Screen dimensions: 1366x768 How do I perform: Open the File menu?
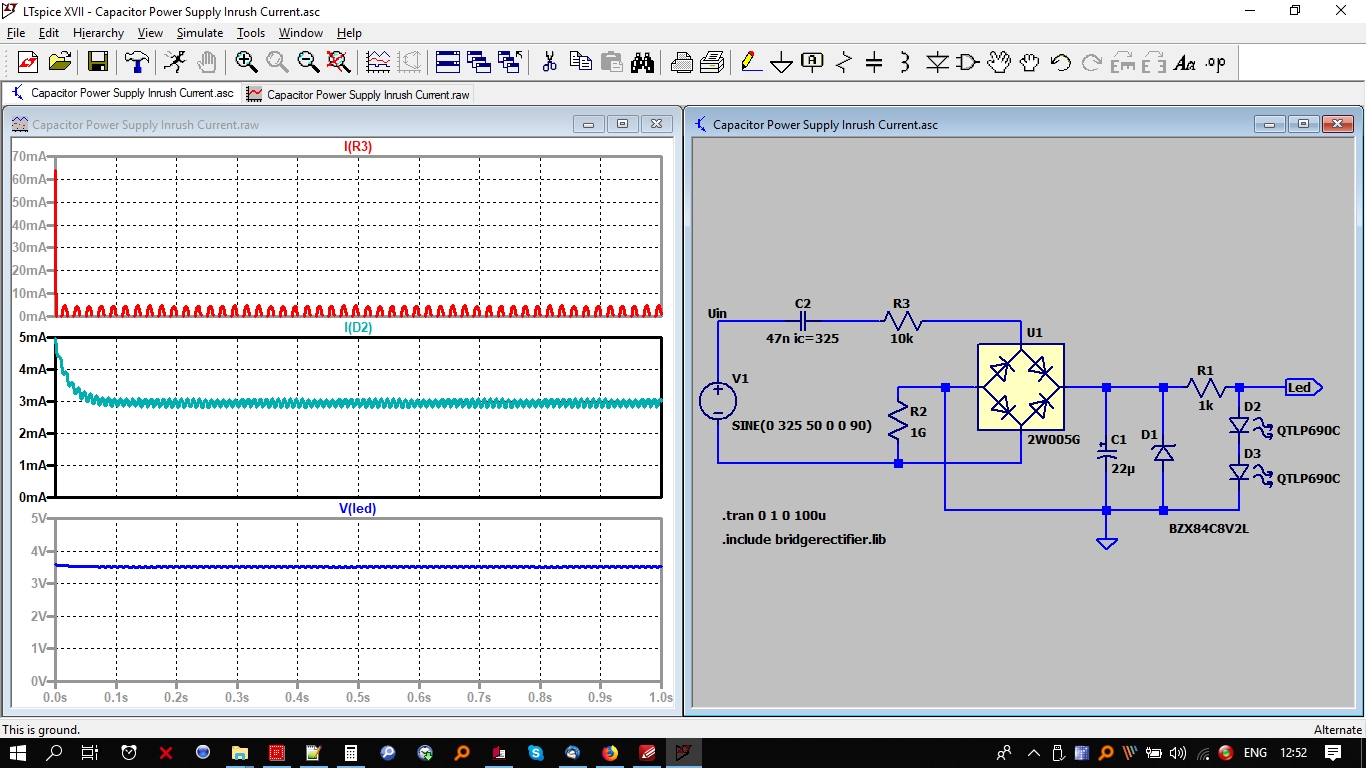tap(16, 33)
